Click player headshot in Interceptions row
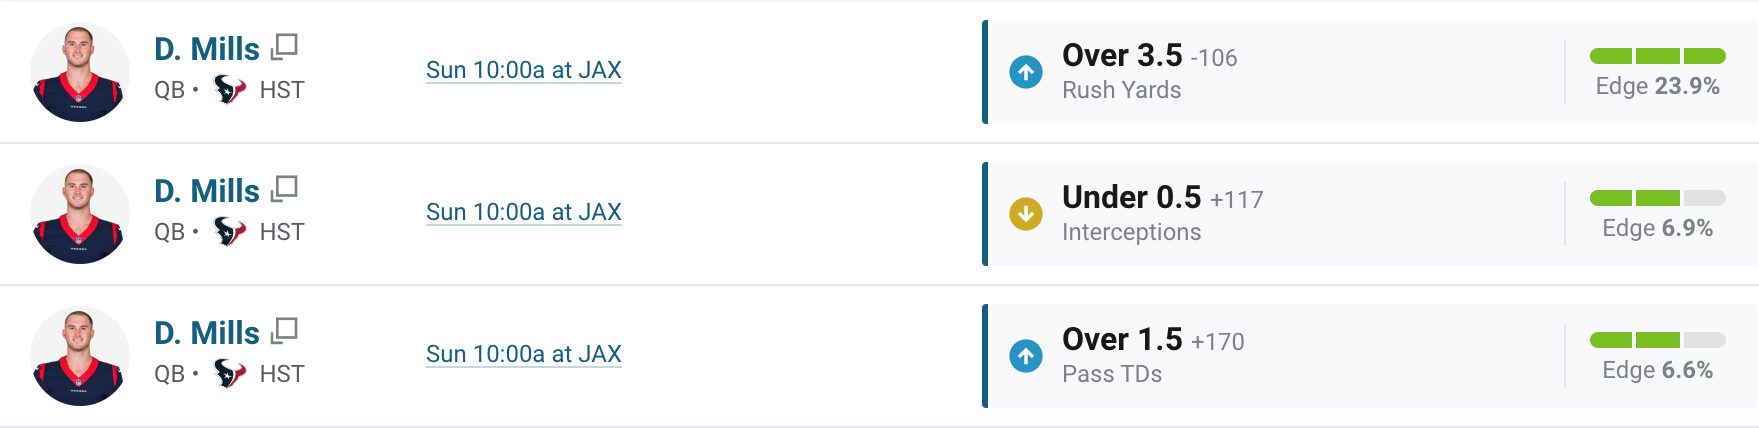The height and width of the screenshot is (428, 1759). 80,214
